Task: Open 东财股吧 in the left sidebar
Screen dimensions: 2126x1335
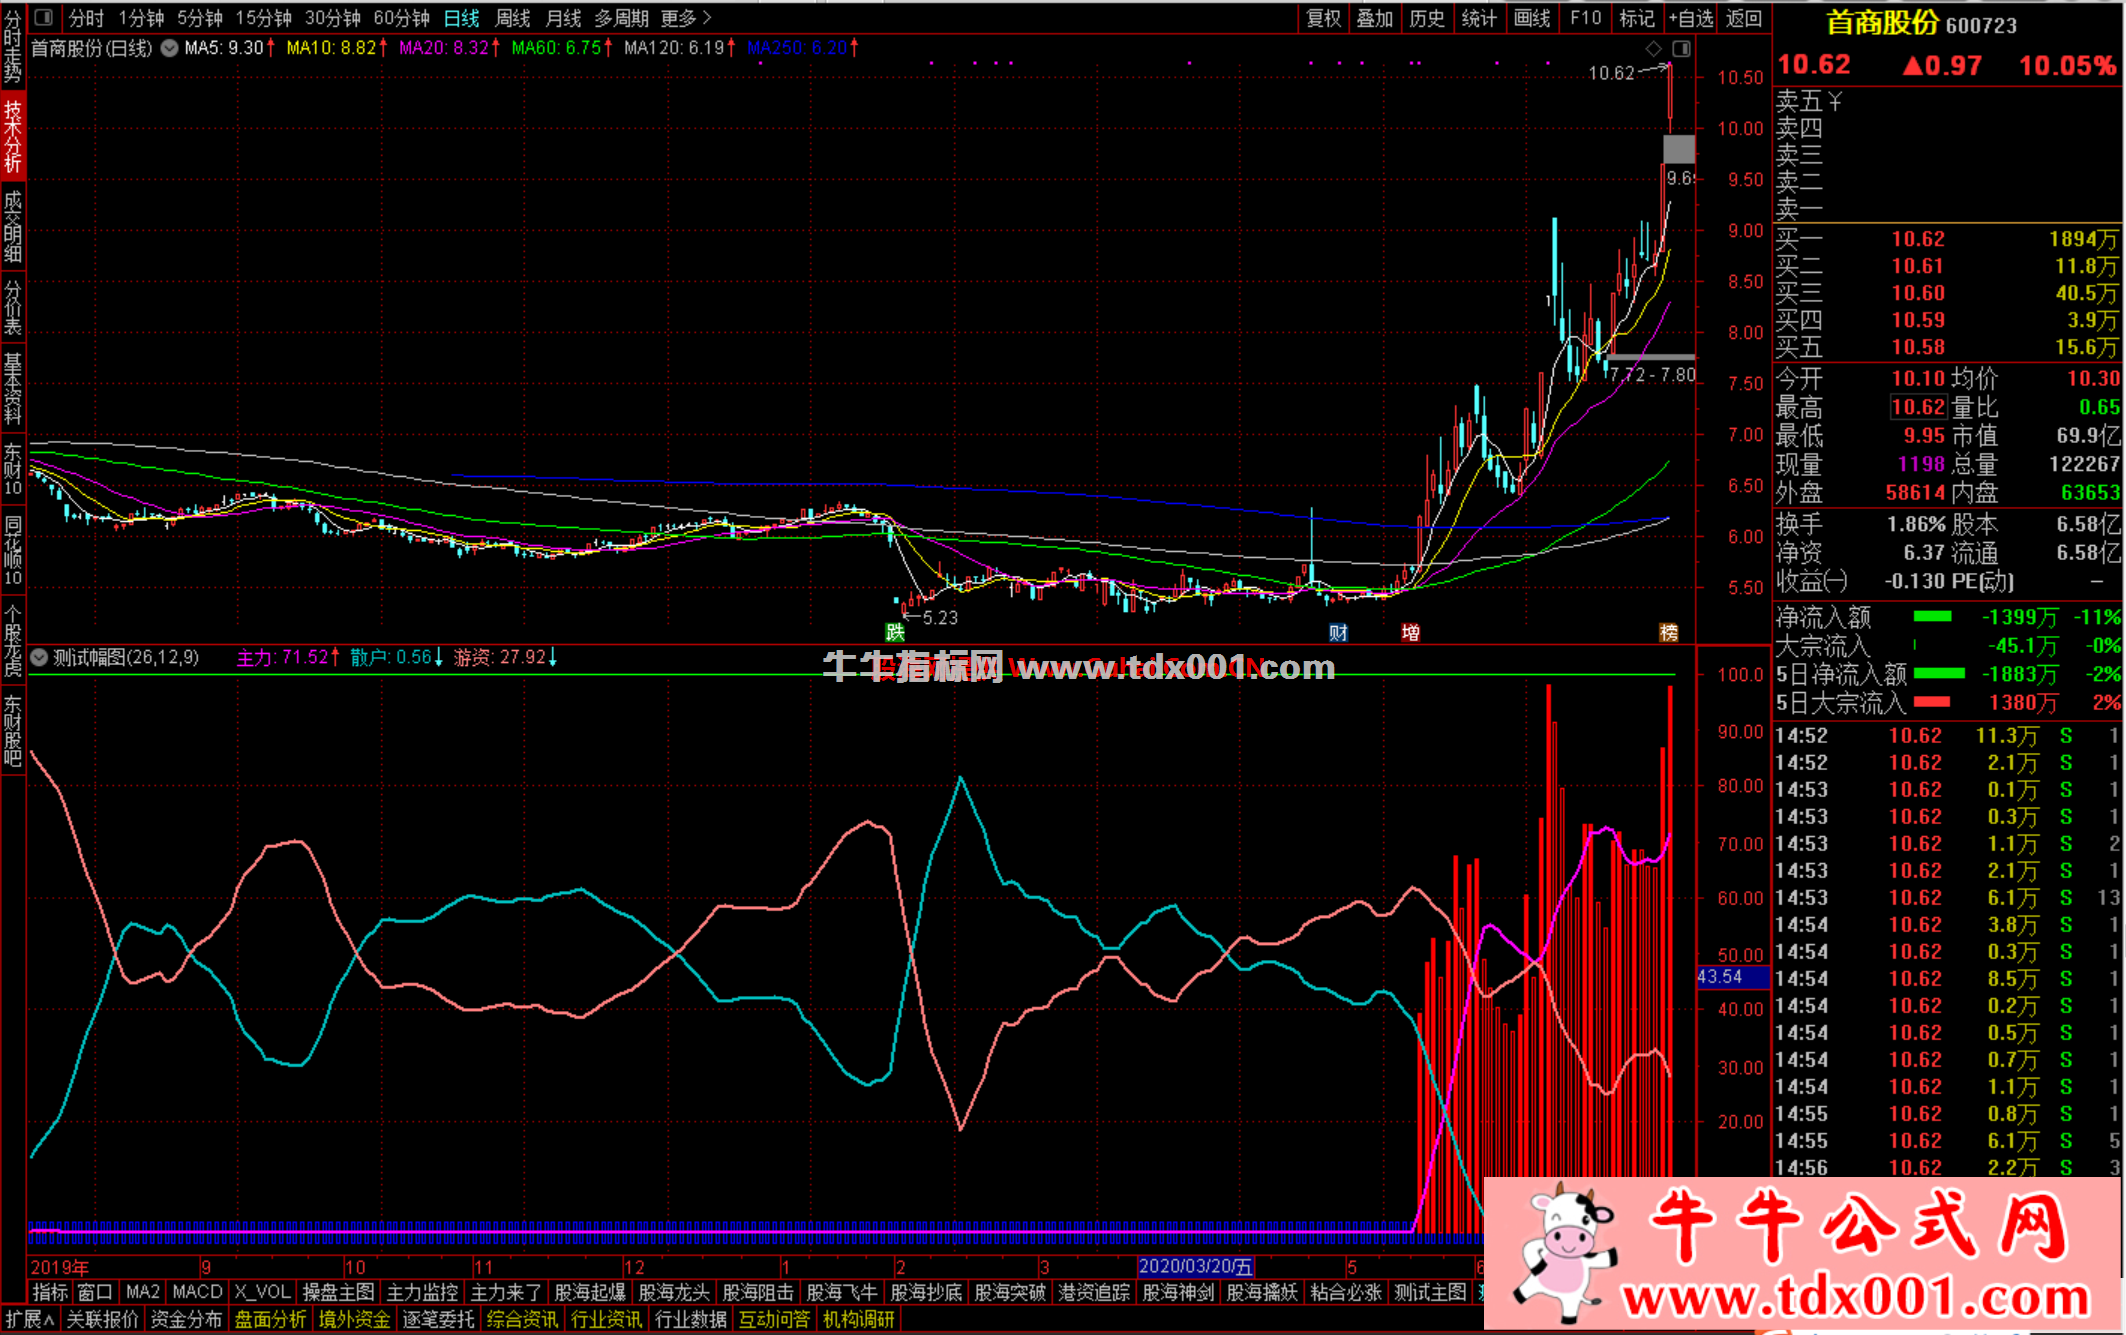Action: 12,731
